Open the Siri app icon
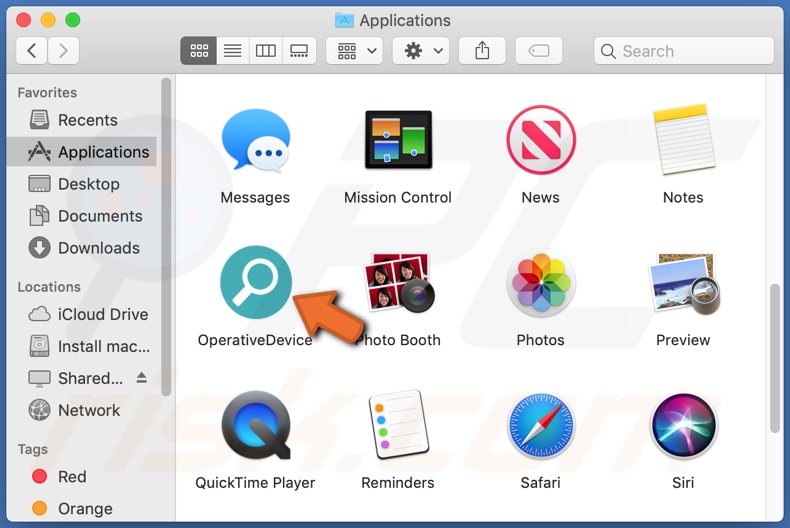This screenshot has width=790, height=528. [x=683, y=426]
